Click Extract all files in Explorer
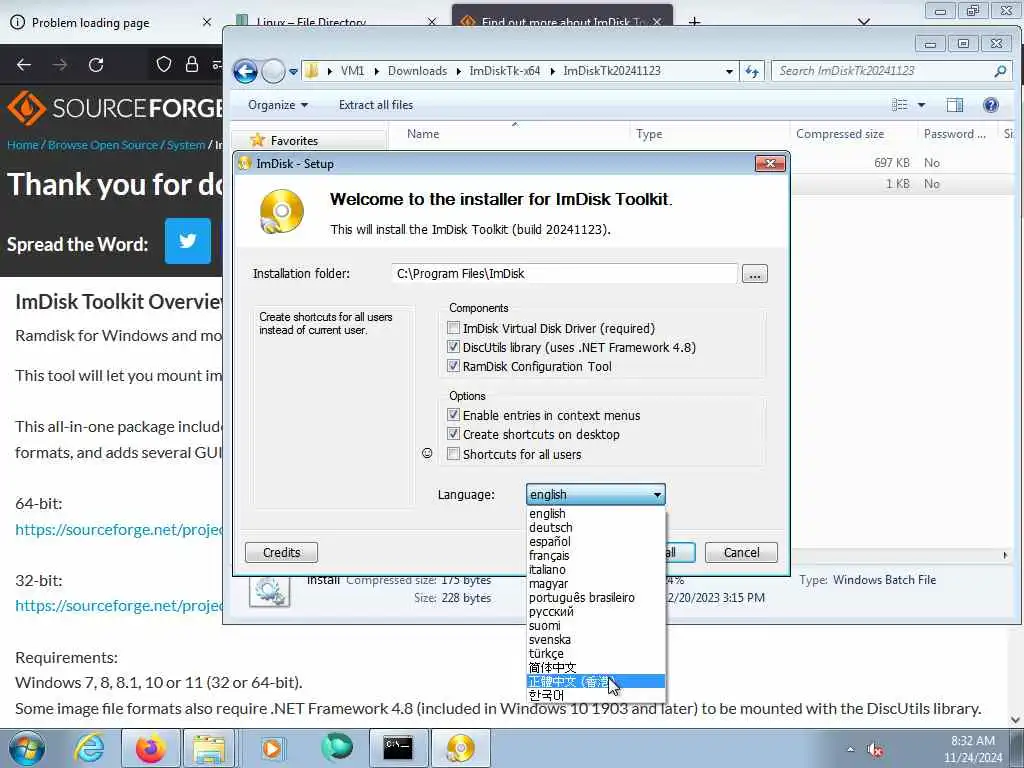Screen dimensions: 1024x768 click(x=376, y=104)
